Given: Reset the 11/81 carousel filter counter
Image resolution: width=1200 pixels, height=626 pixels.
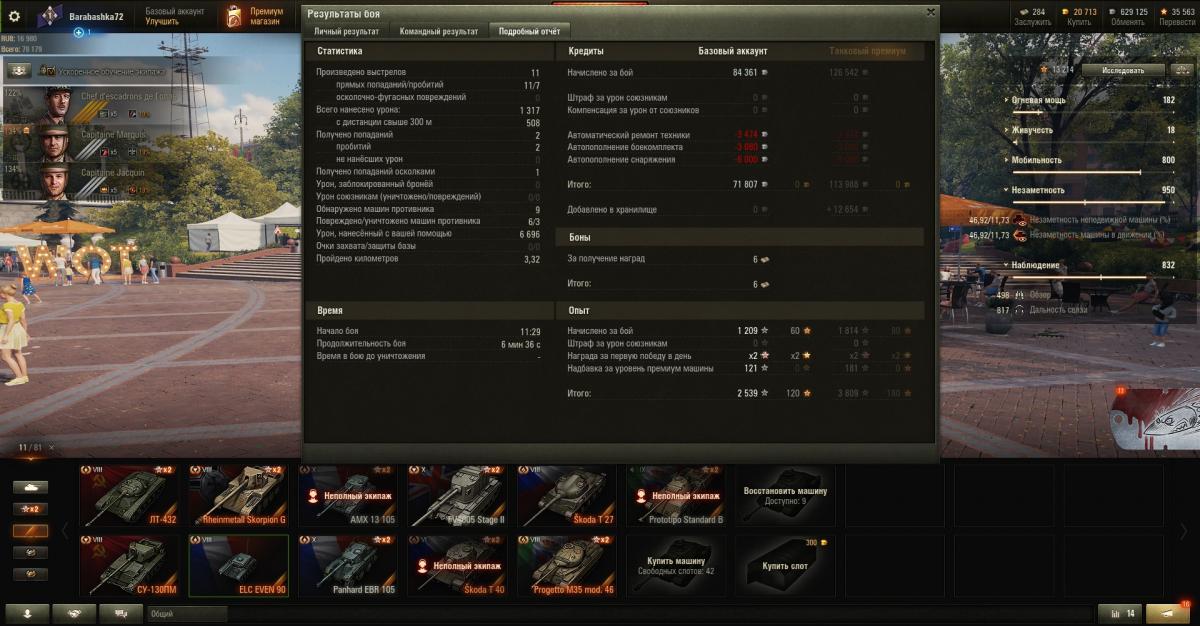Looking at the screenshot, I should point(52,447).
